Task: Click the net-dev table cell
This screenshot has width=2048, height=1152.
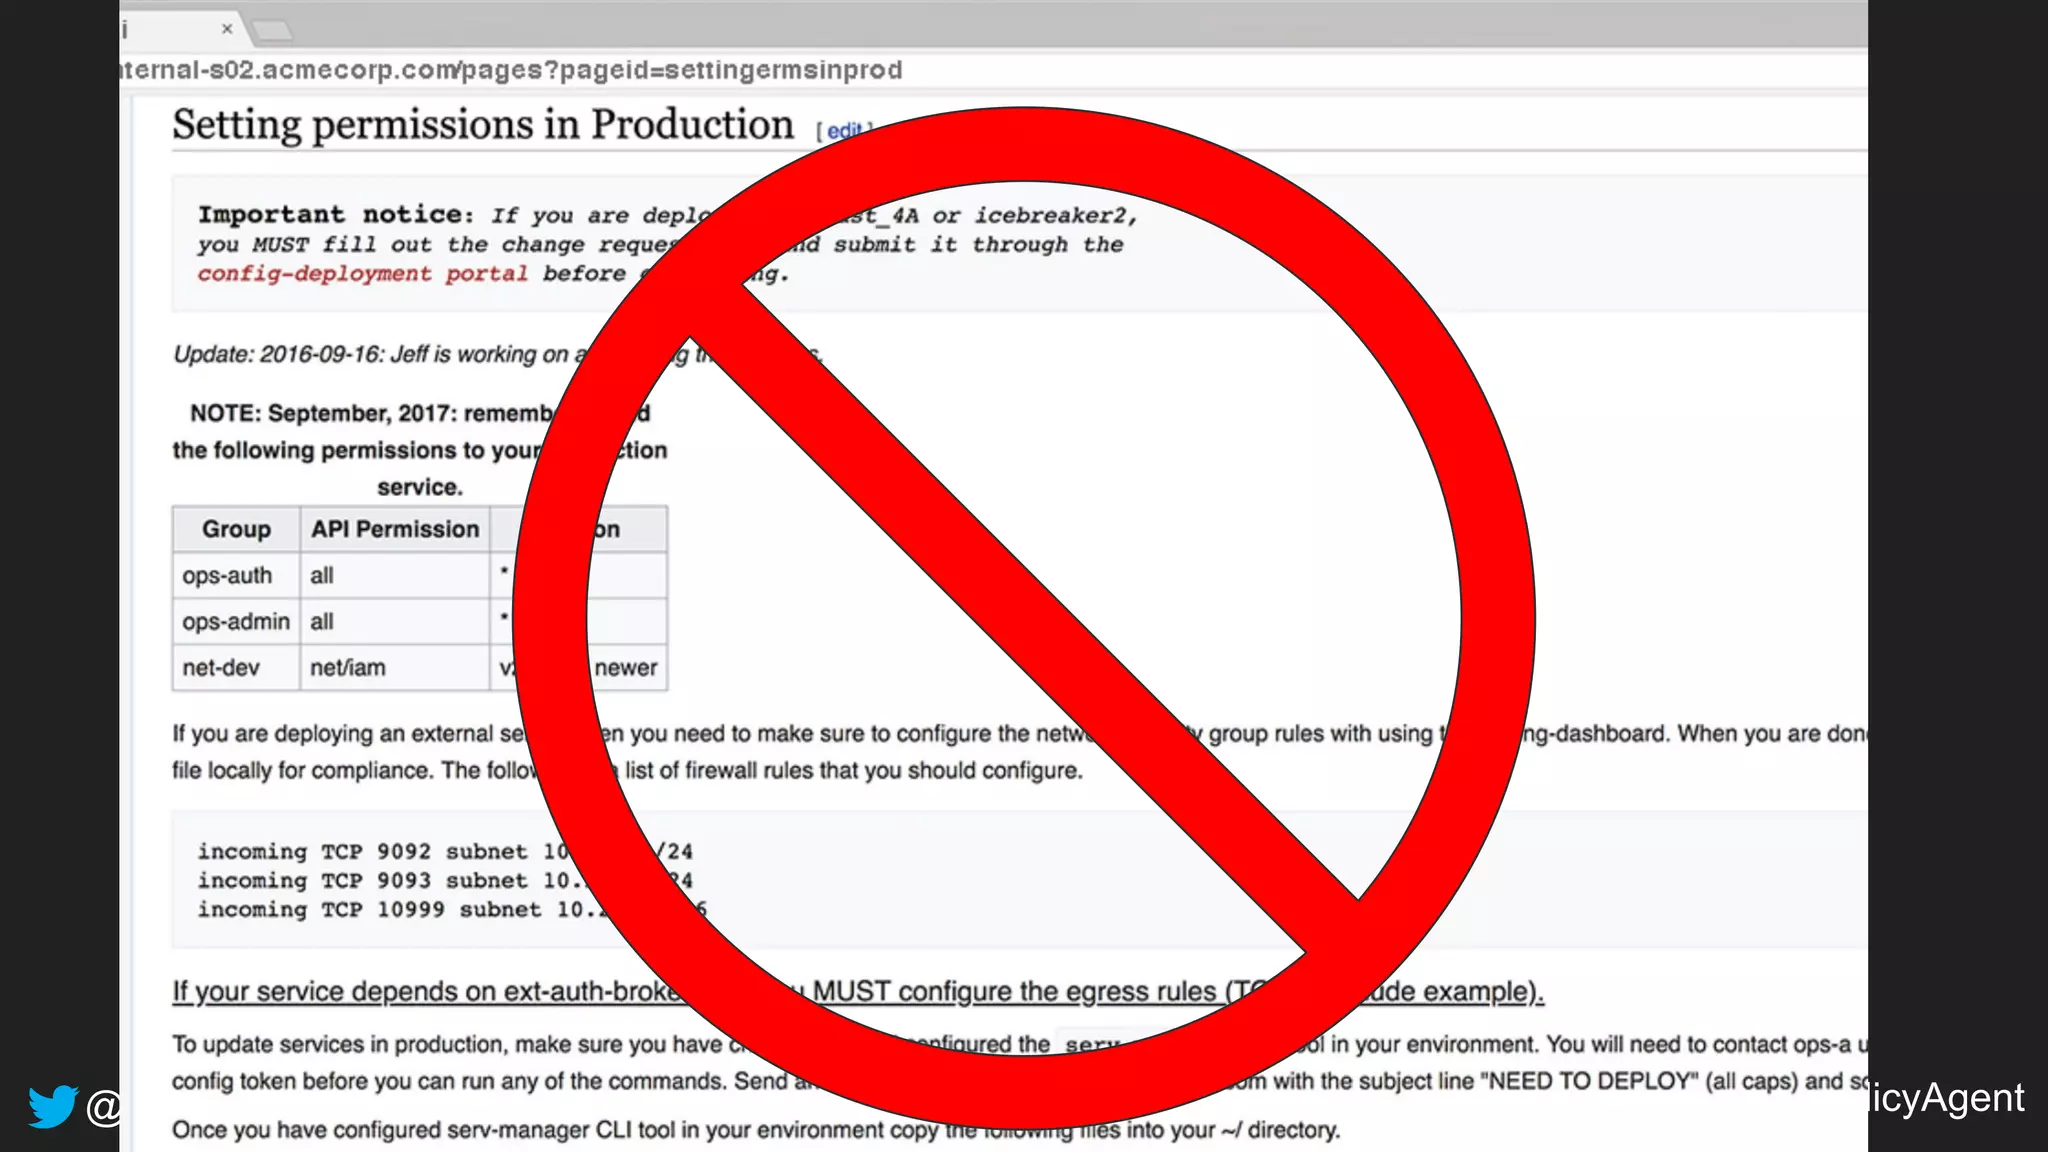Action: (x=221, y=668)
